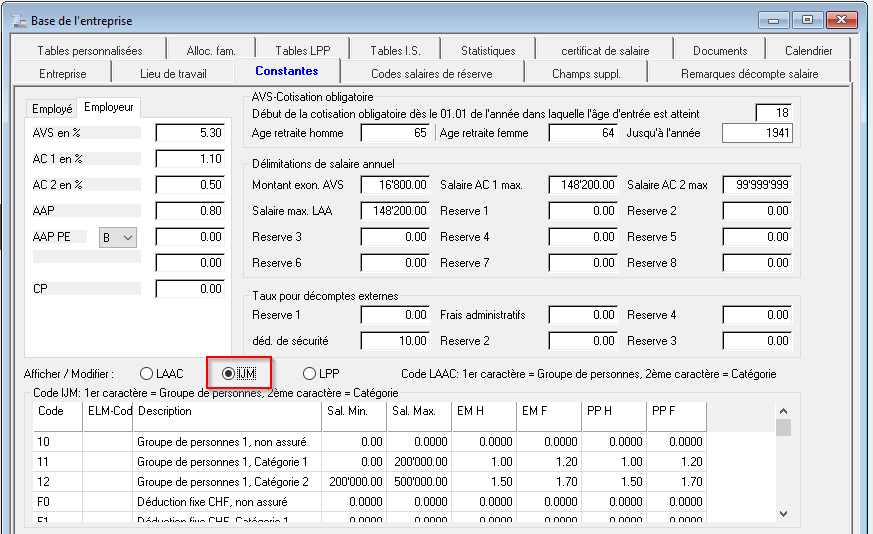Click the entry age field showing 18
The height and width of the screenshot is (534, 873).
pyautogui.click(x=773, y=113)
